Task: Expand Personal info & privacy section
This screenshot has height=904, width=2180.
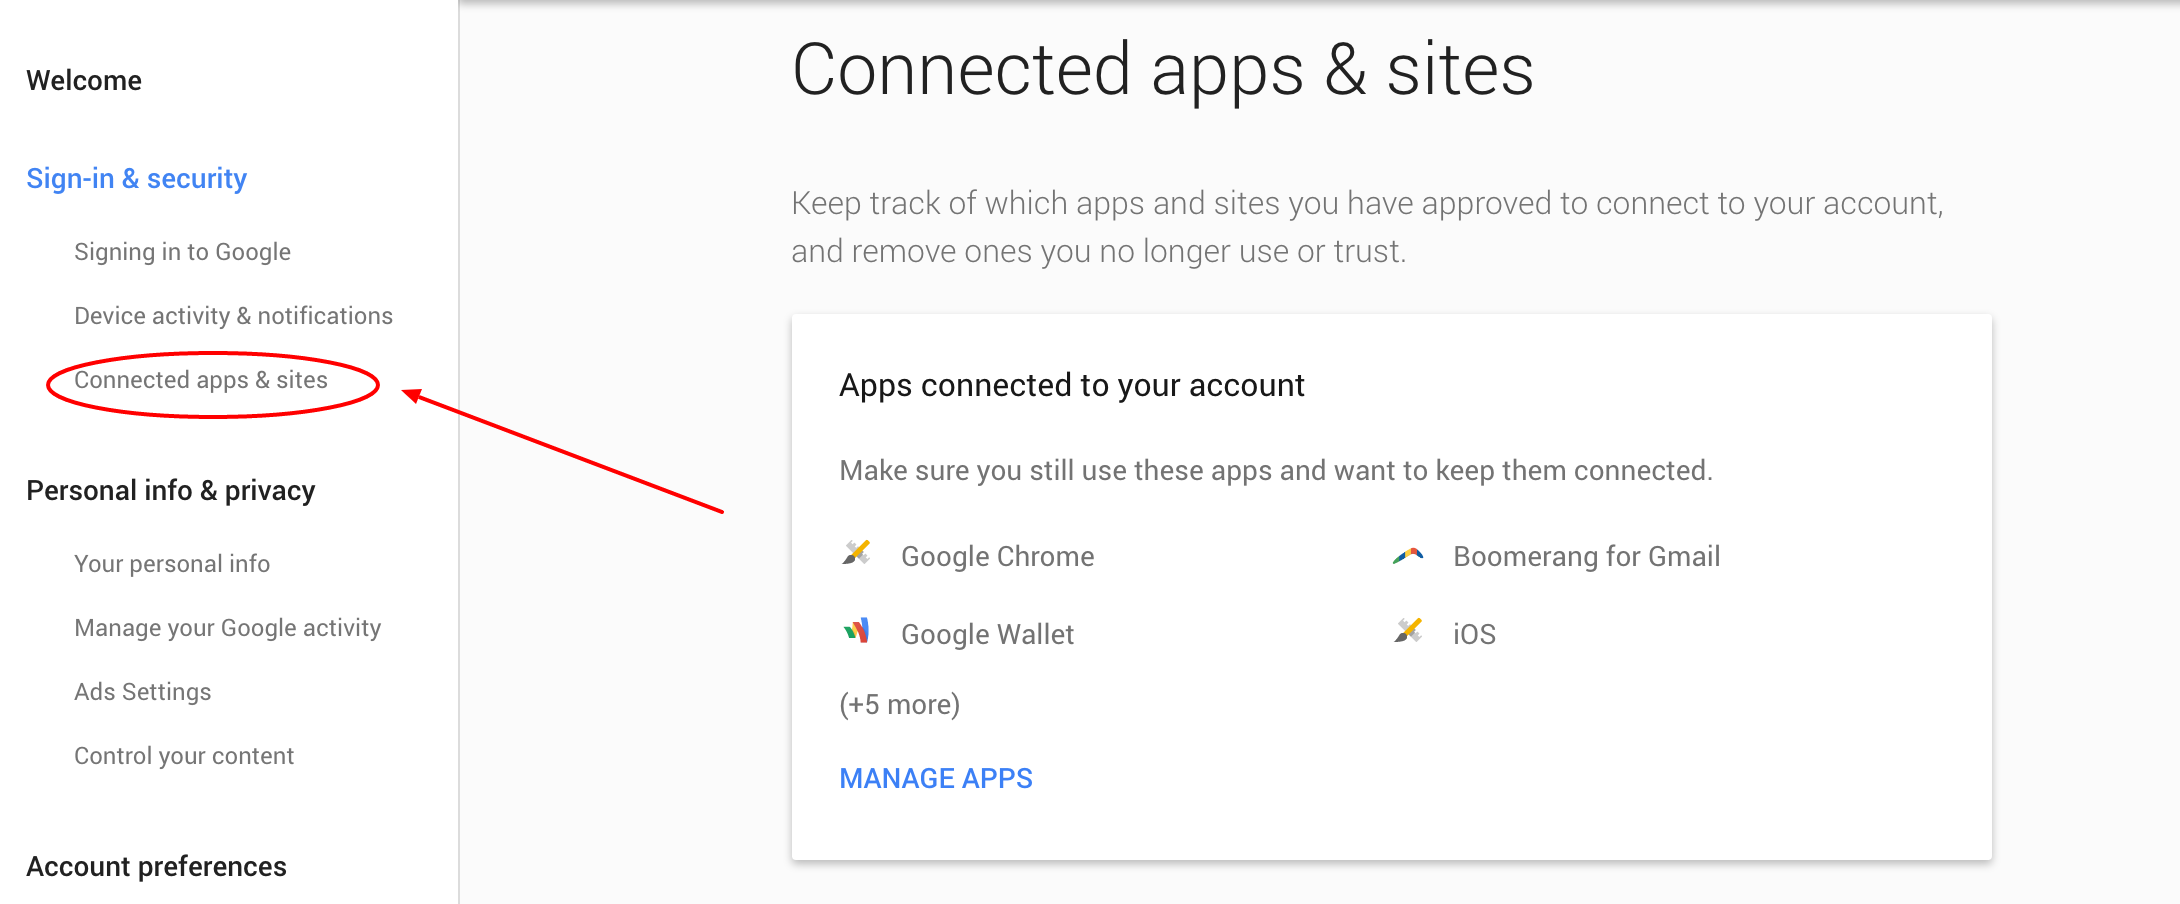Action: coord(170,490)
